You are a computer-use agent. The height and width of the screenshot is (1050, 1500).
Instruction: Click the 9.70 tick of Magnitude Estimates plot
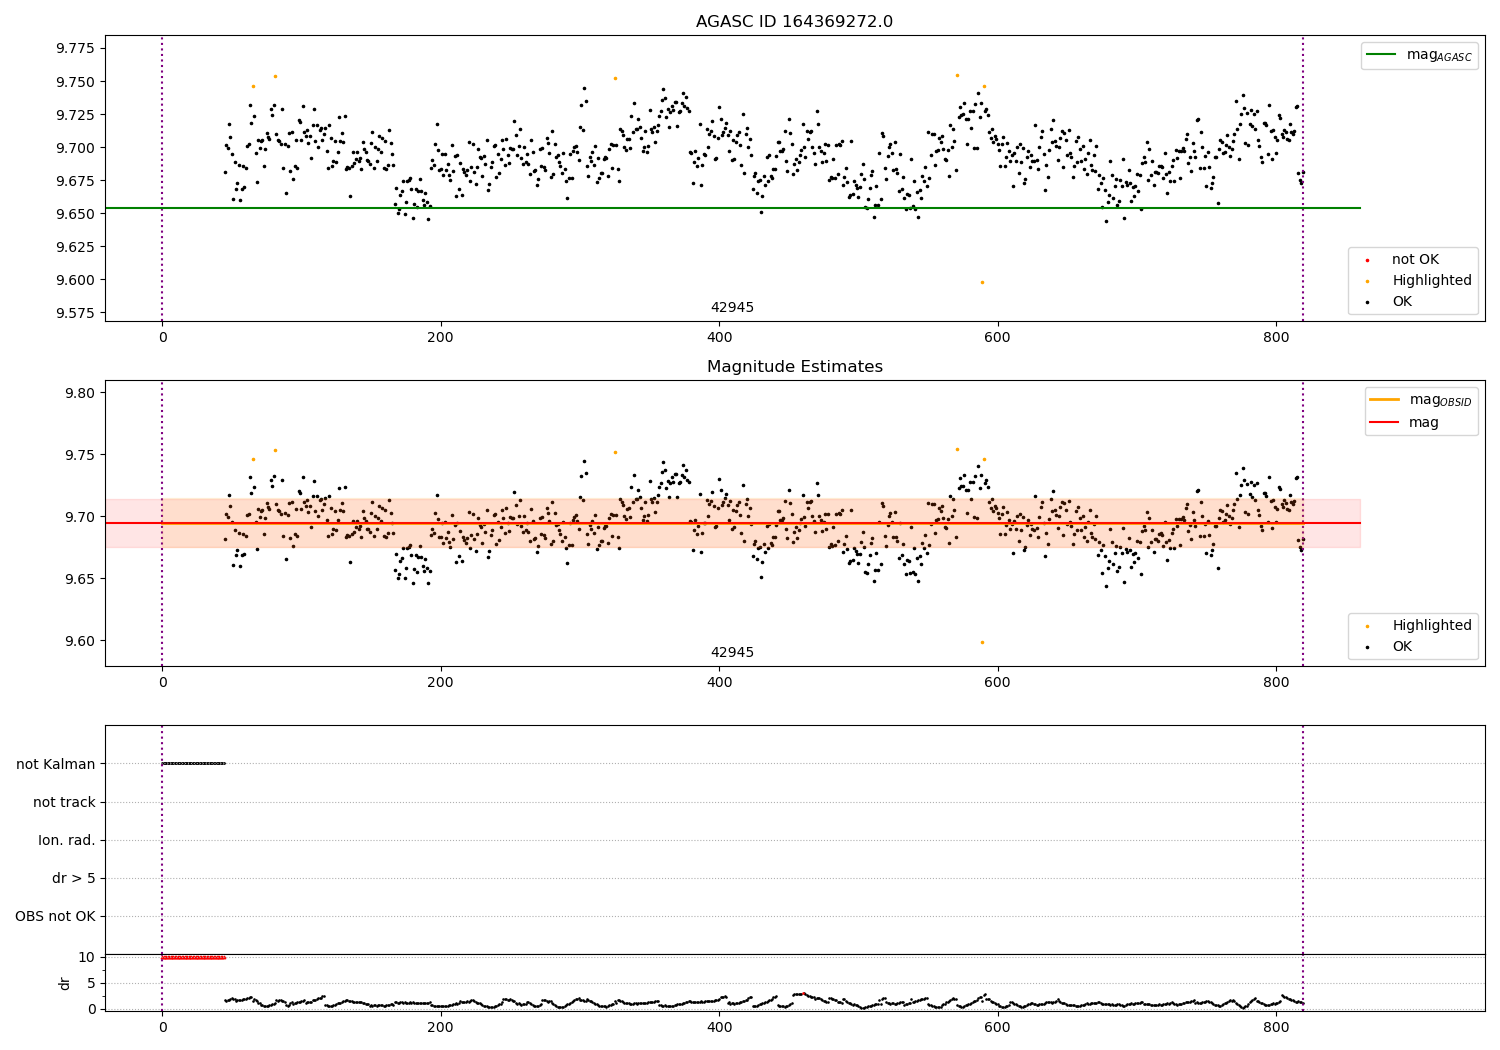tap(79, 517)
